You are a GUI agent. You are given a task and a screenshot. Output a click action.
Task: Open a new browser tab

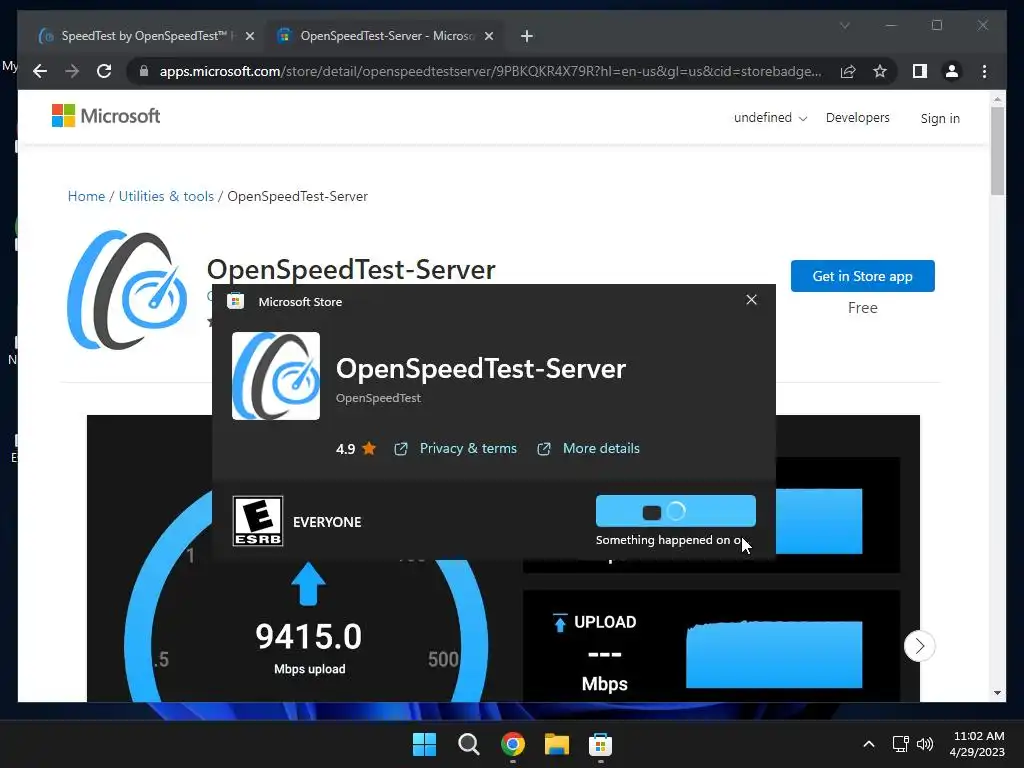click(527, 36)
